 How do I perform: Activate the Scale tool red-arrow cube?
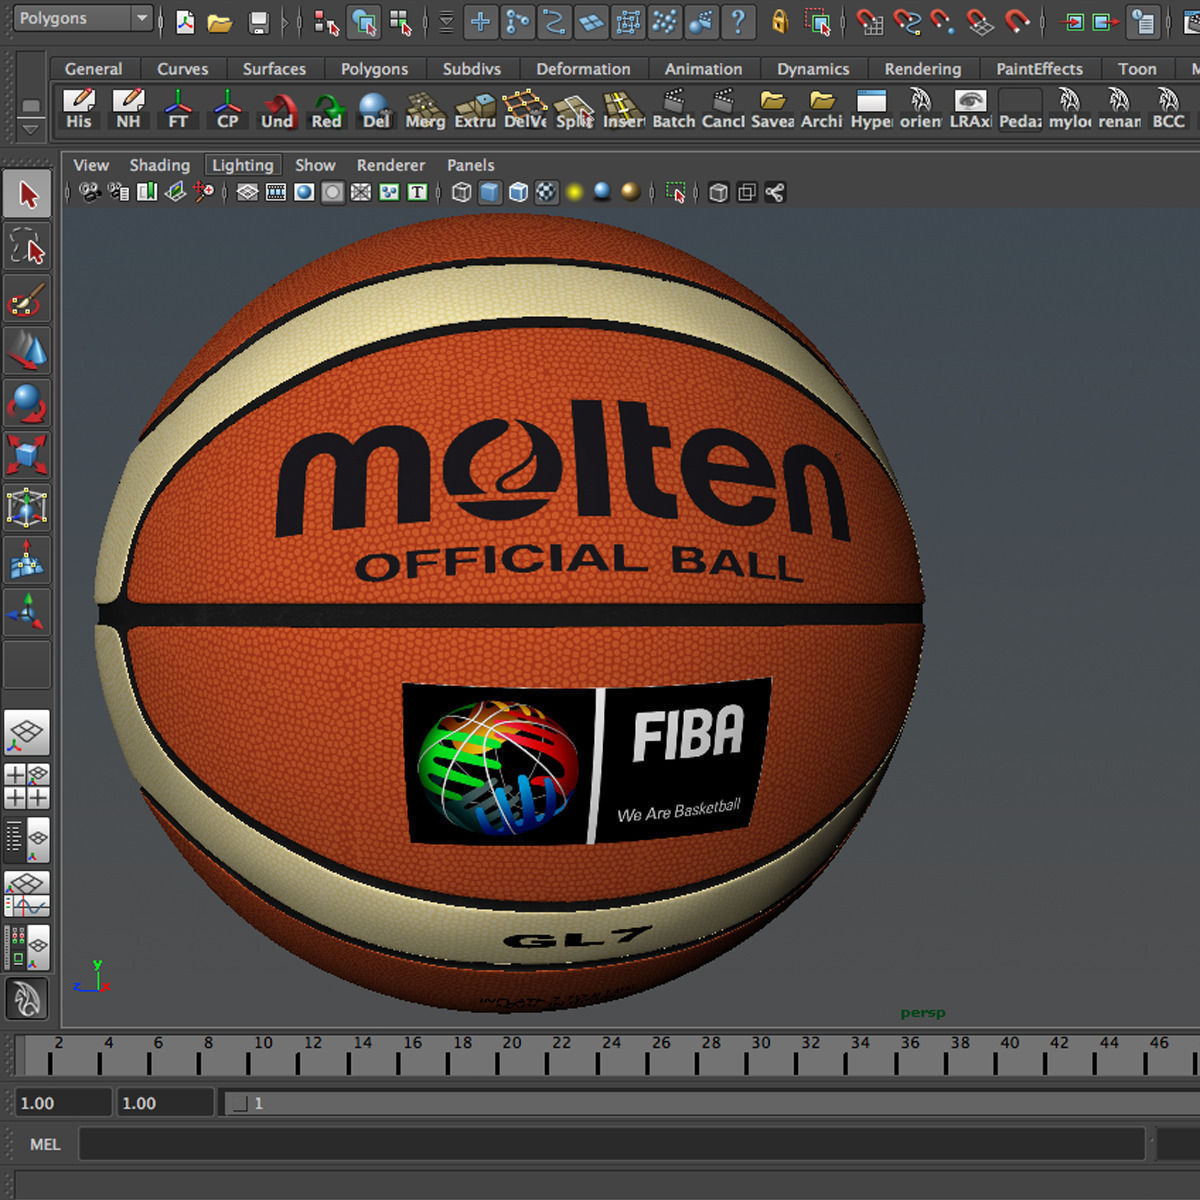click(x=27, y=455)
